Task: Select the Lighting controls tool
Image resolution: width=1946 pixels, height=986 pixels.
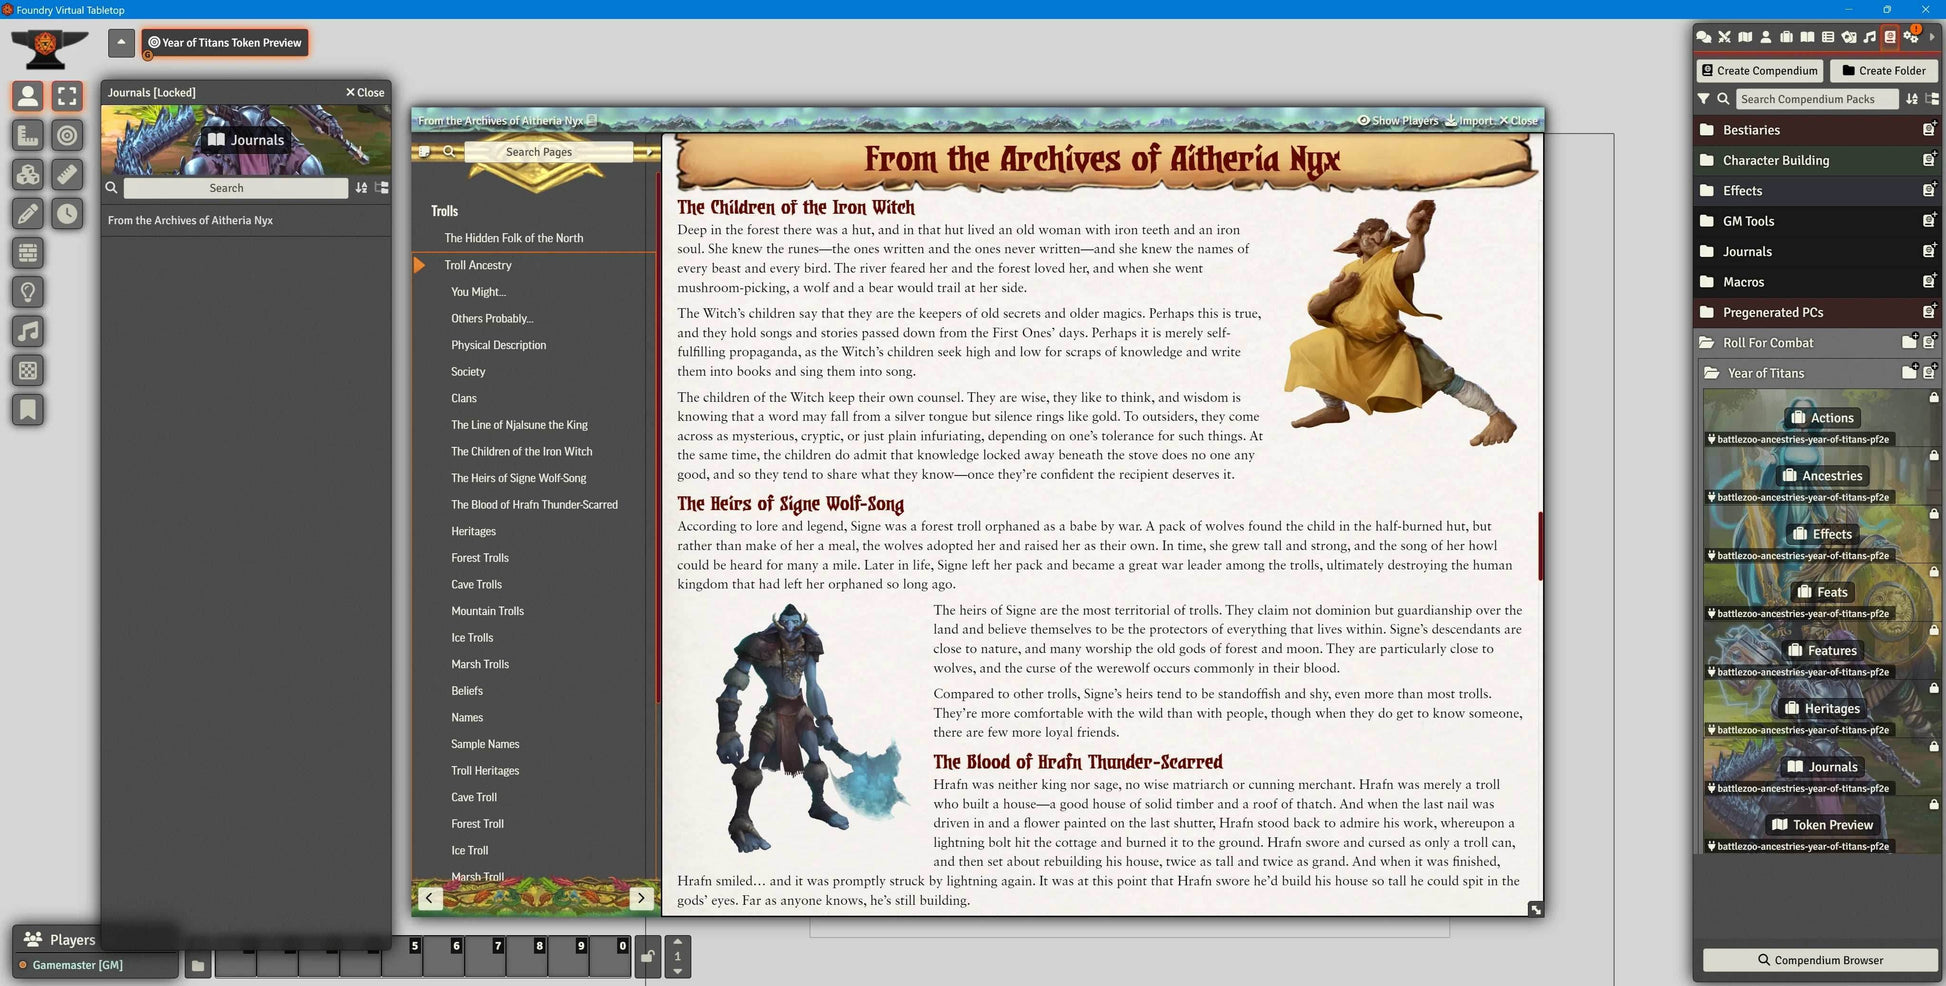Action: (27, 292)
